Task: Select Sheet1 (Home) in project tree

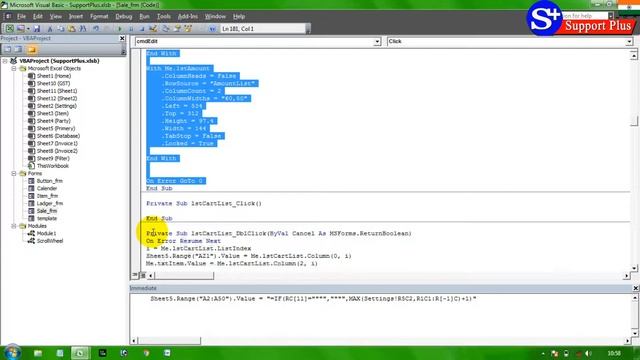Action: pos(53,76)
